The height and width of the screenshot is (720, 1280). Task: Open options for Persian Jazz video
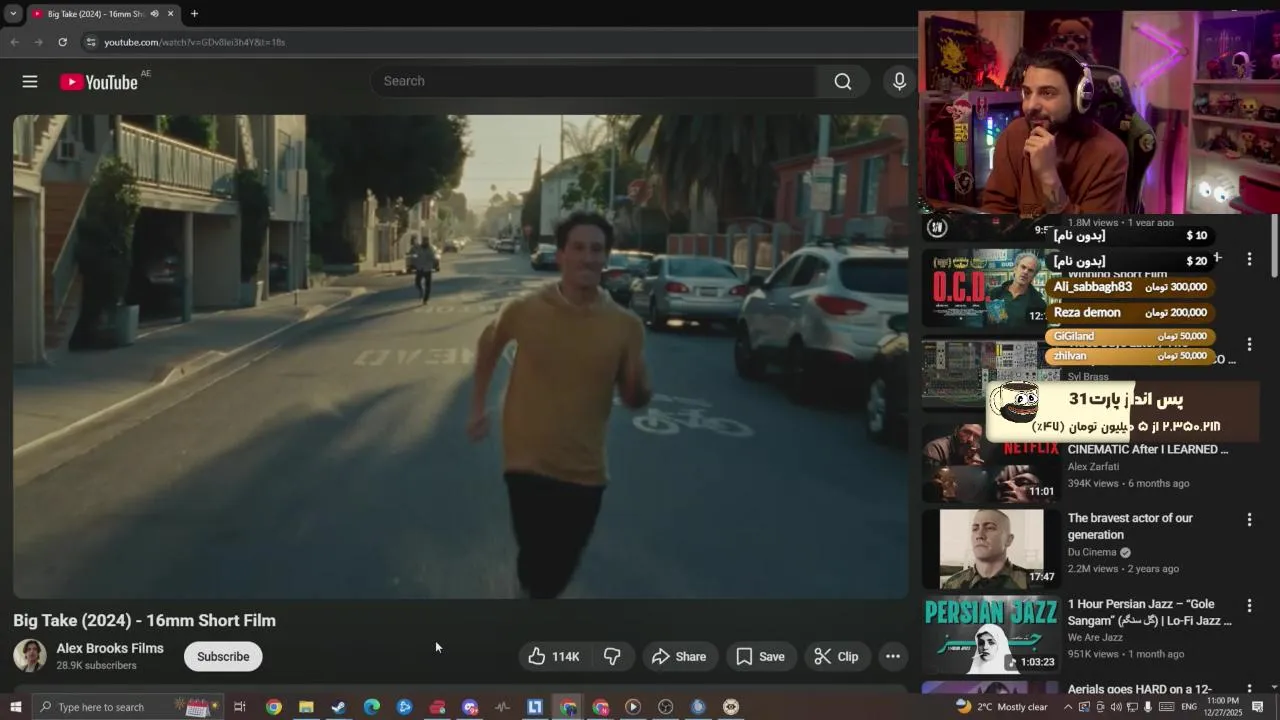(x=1249, y=606)
